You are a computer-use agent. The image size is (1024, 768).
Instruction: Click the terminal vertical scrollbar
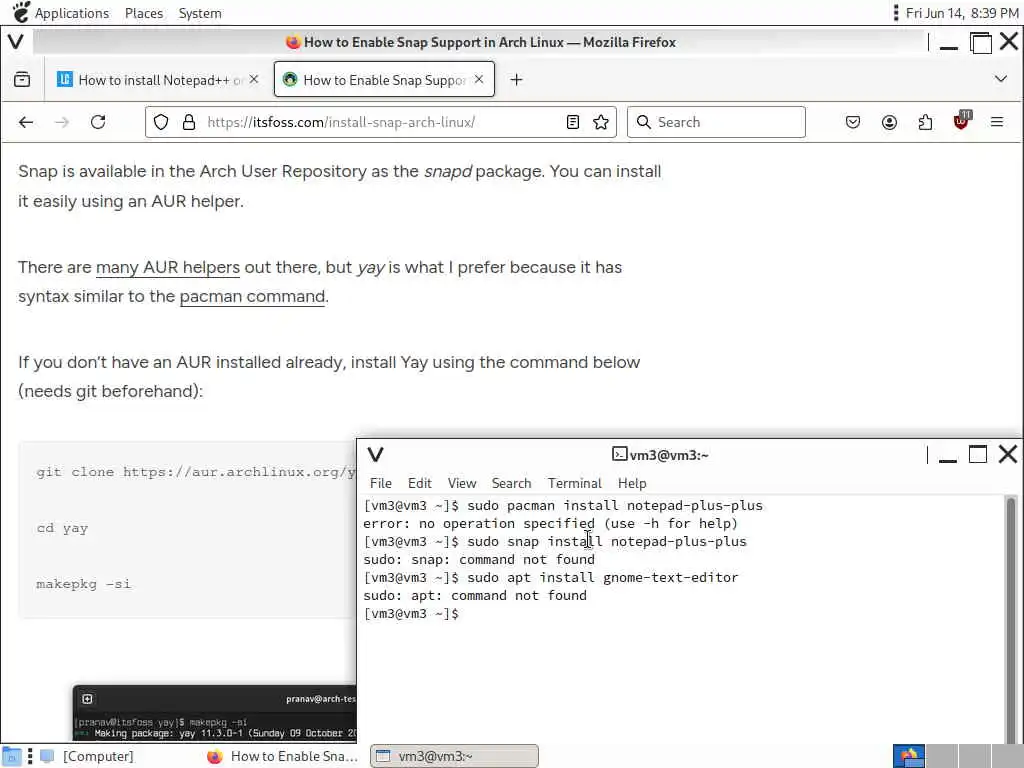[x=1011, y=619]
